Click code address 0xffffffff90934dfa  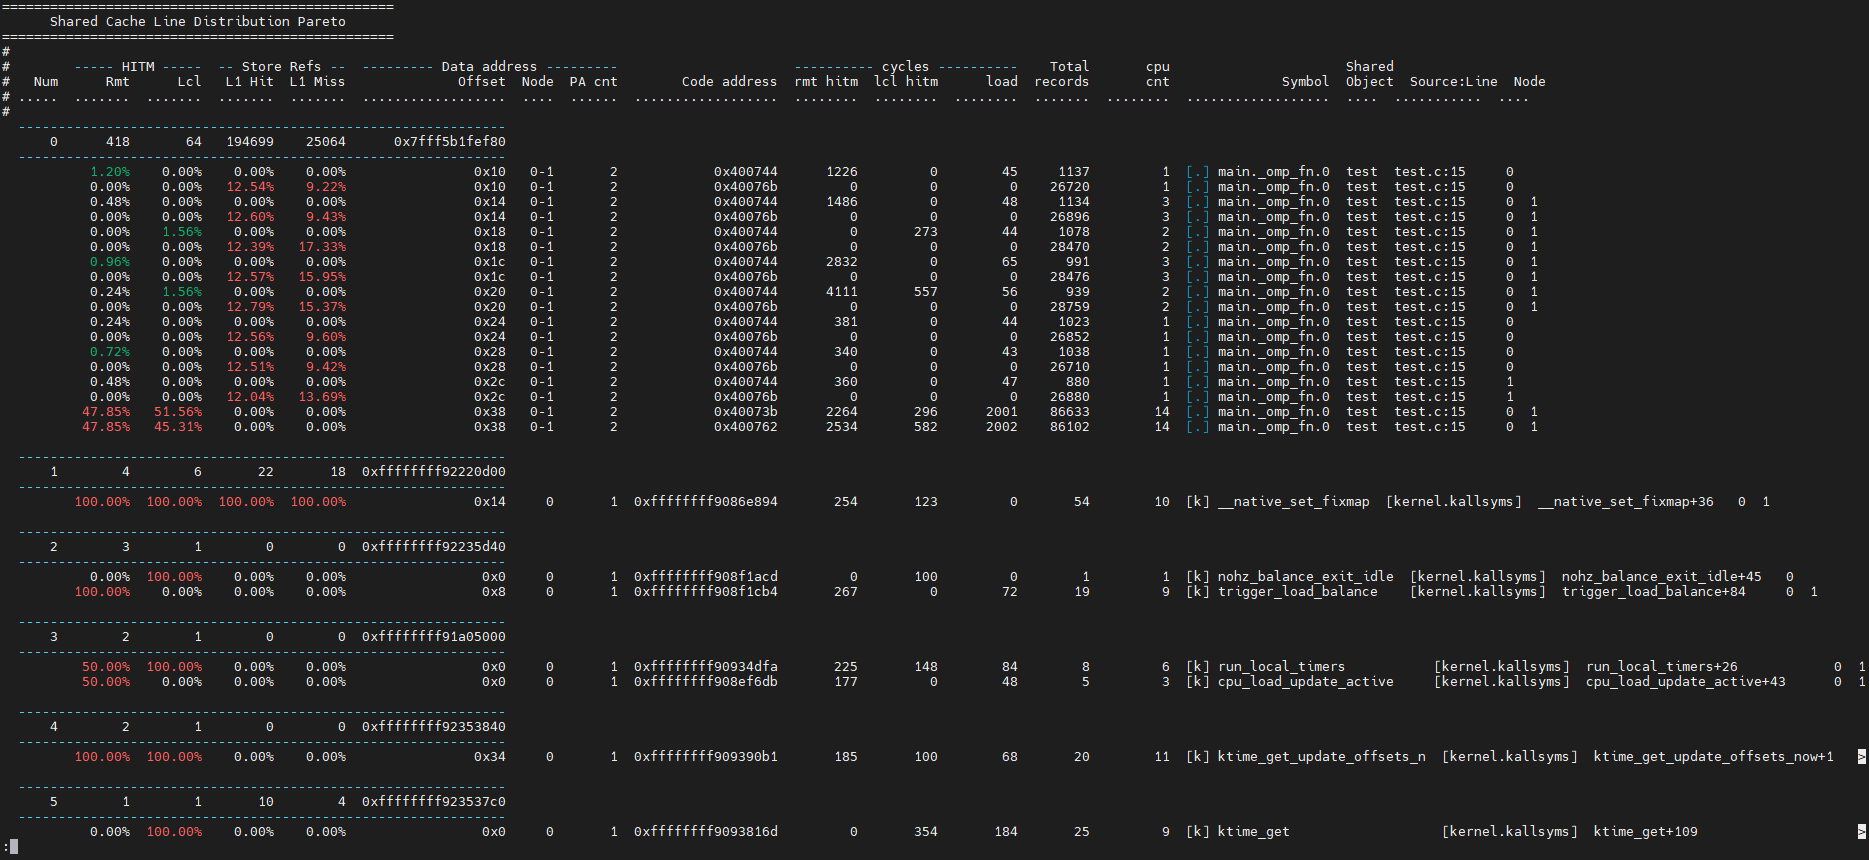pyautogui.click(x=706, y=667)
